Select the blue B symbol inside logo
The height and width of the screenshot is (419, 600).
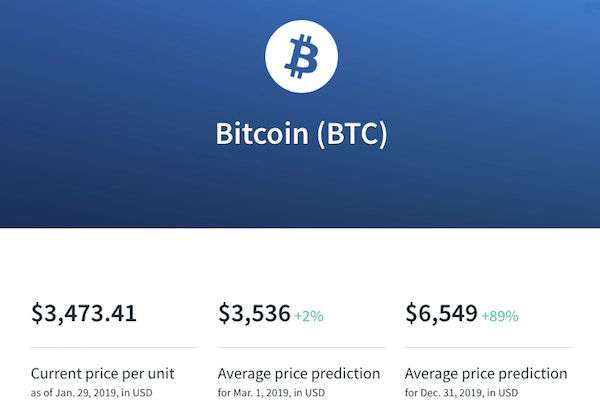point(302,57)
